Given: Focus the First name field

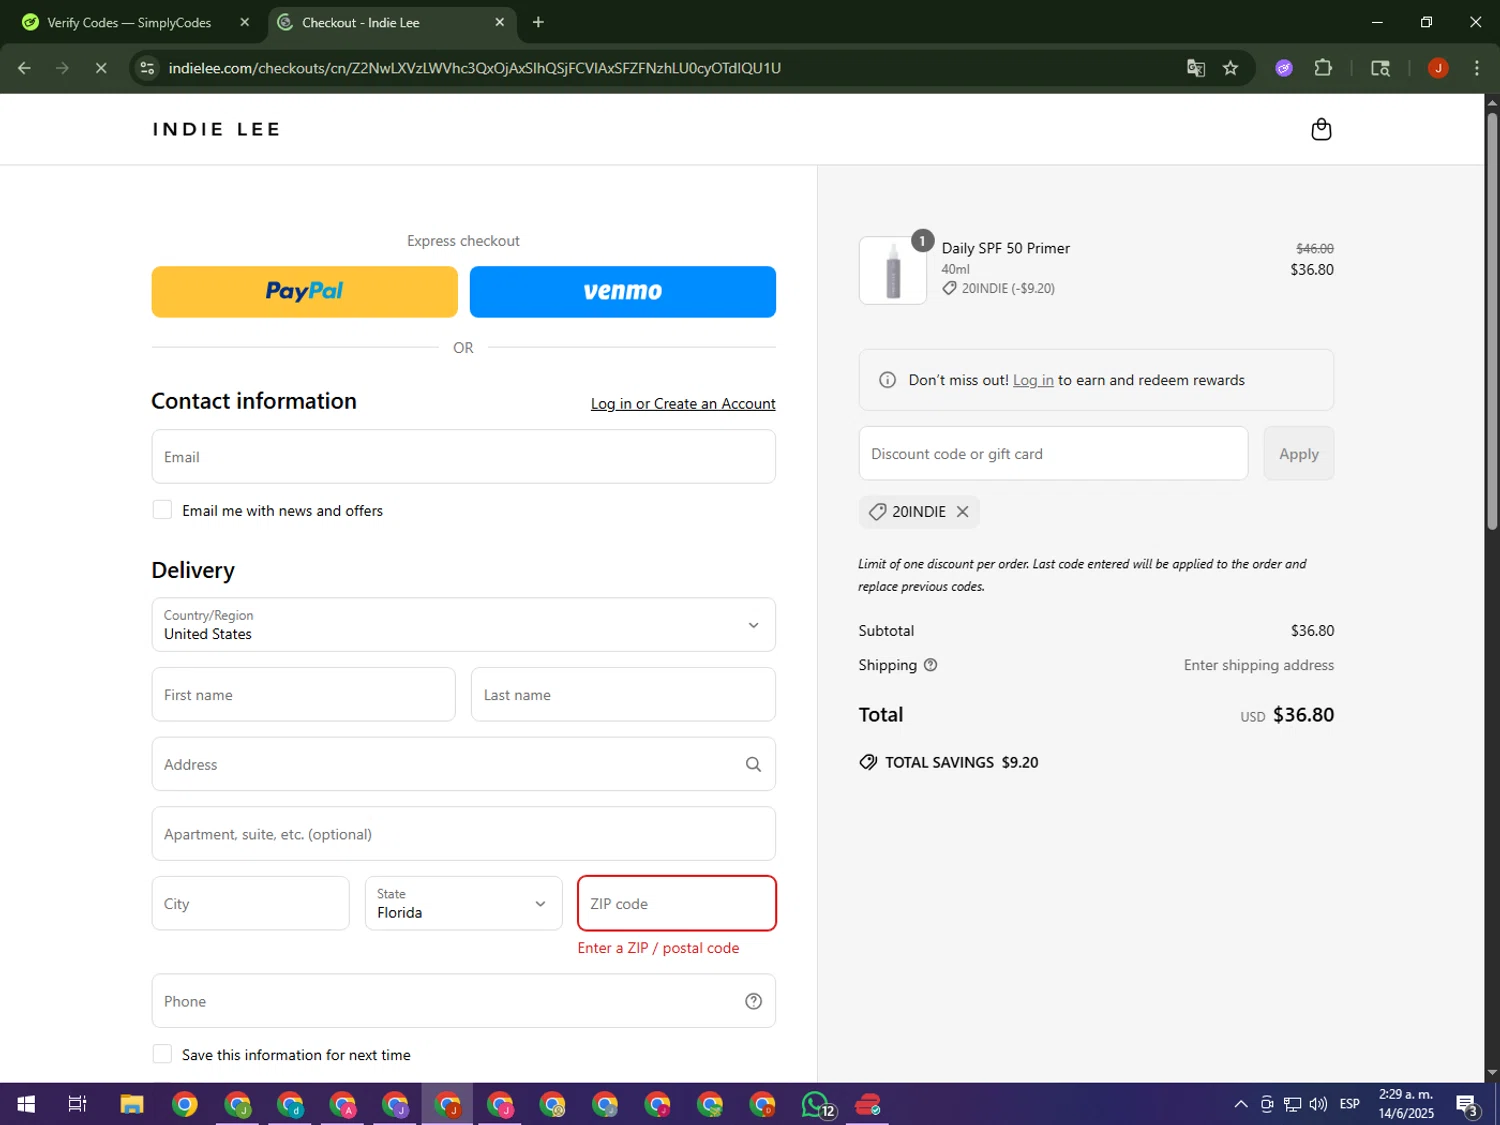Looking at the screenshot, I should coord(303,695).
